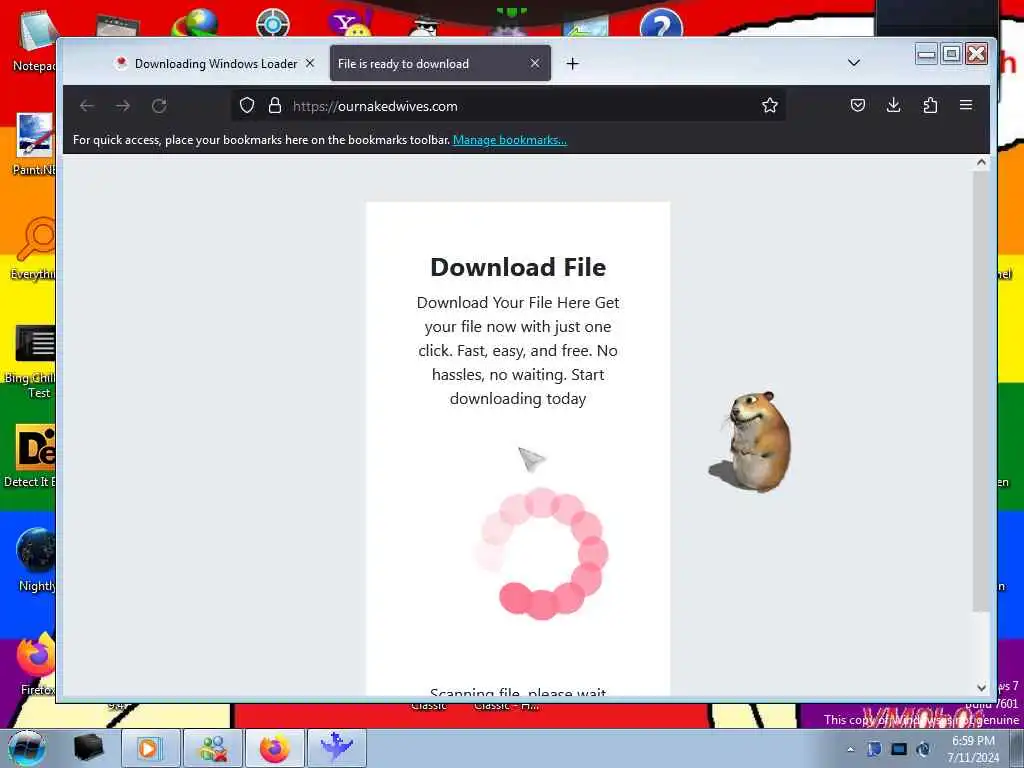Image resolution: width=1024 pixels, height=768 pixels.
Task: Switch to Firefox in taskbar
Action: click(x=274, y=748)
